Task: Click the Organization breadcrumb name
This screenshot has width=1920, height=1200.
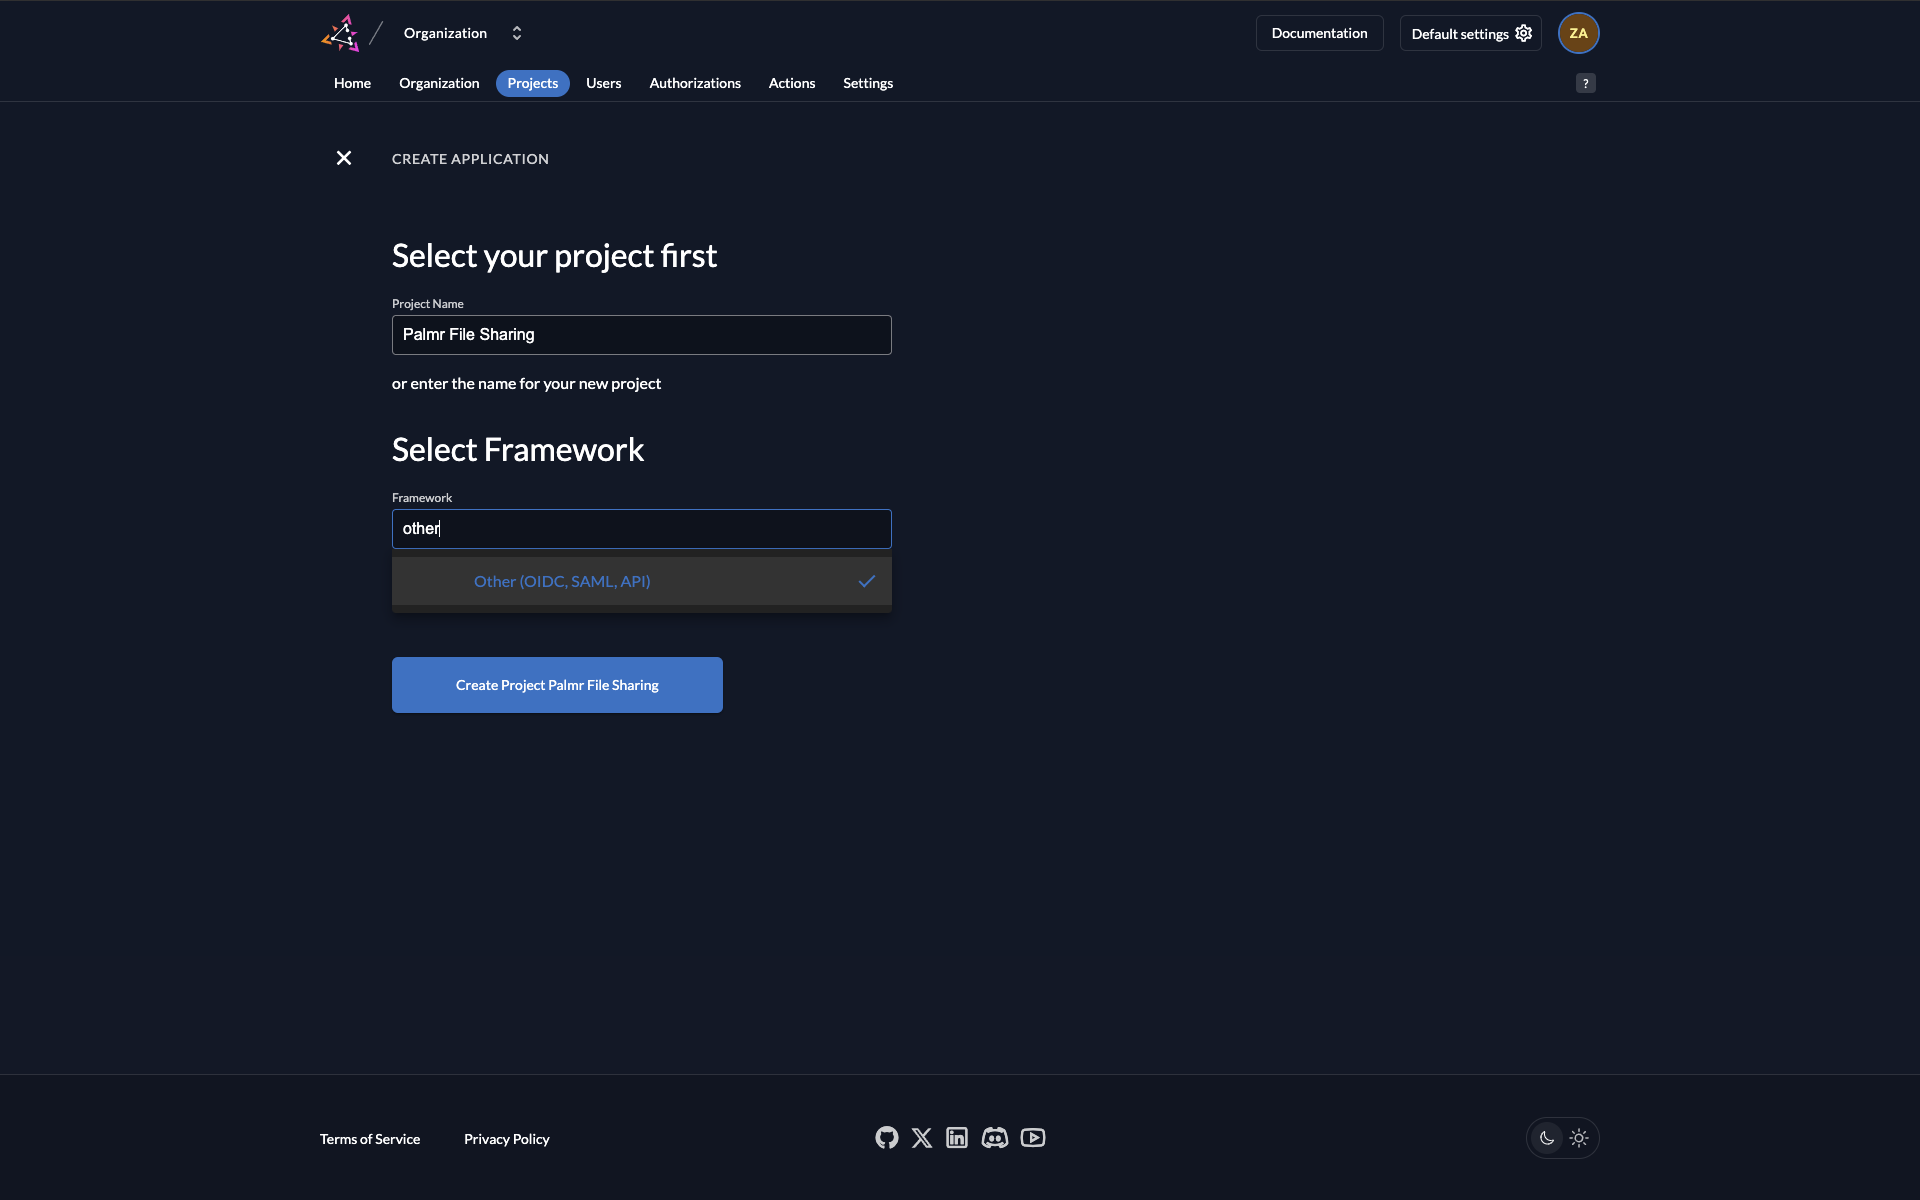Action: click(445, 33)
